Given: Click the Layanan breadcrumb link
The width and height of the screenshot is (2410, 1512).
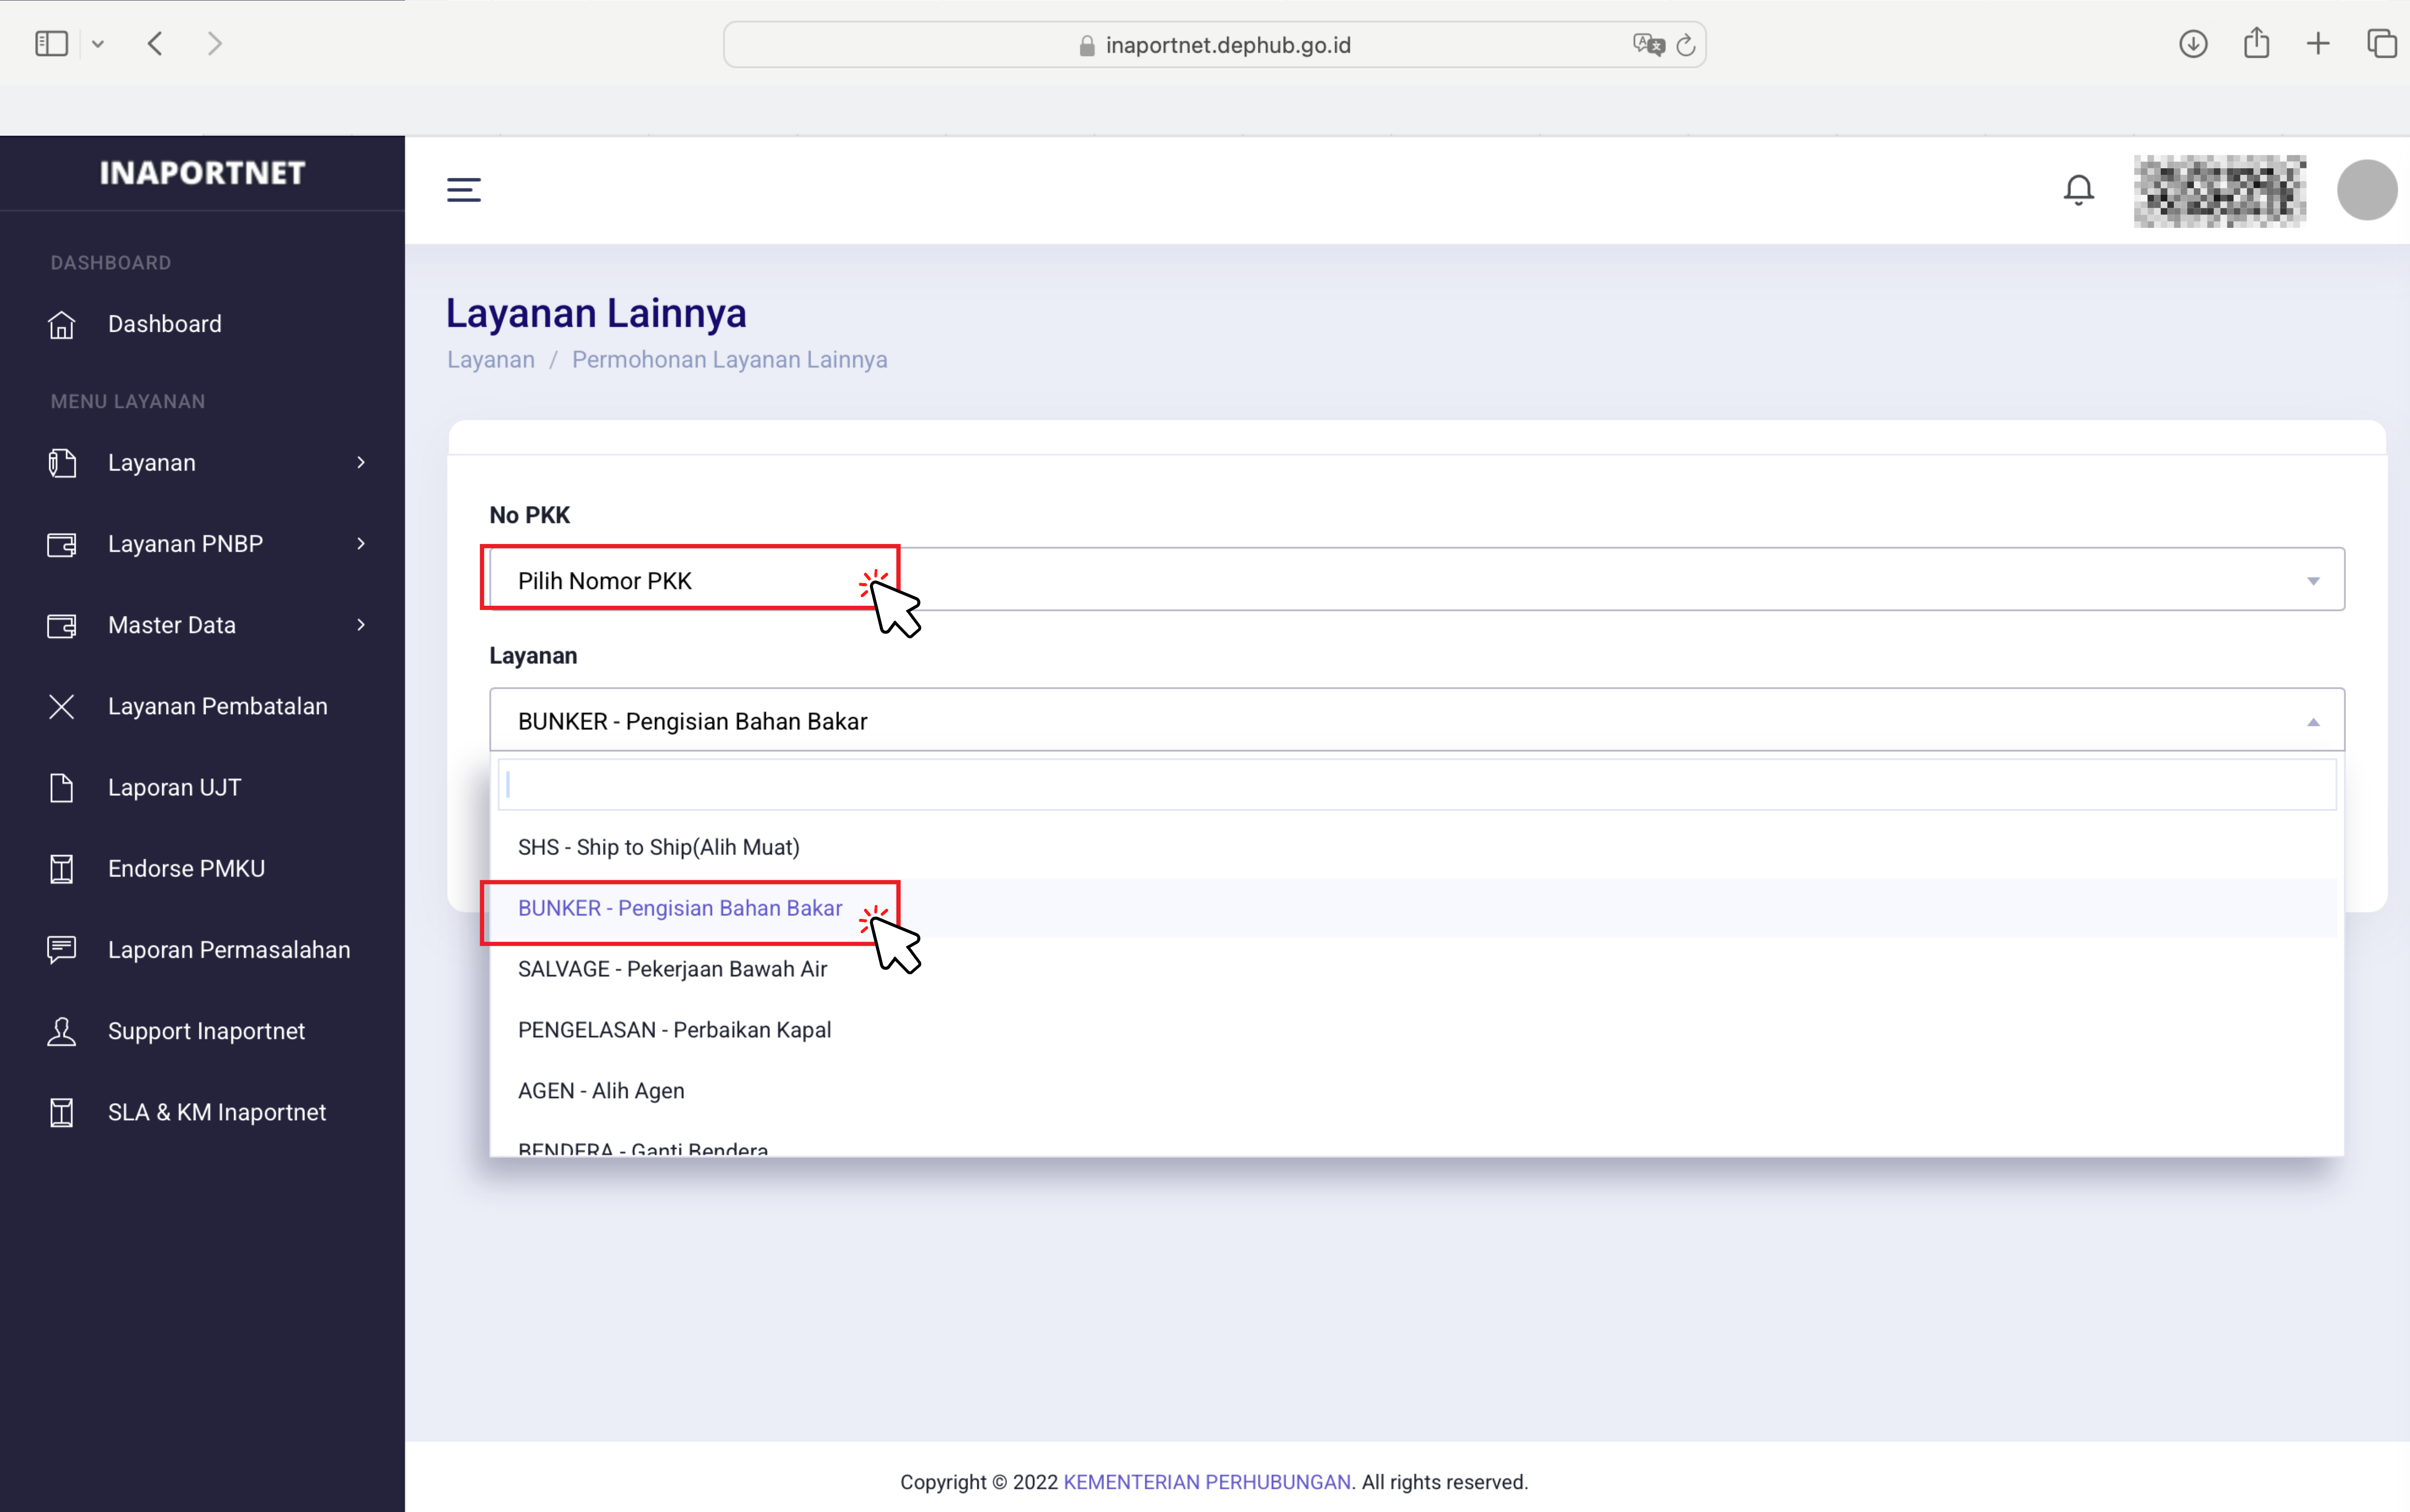Looking at the screenshot, I should click(x=491, y=360).
